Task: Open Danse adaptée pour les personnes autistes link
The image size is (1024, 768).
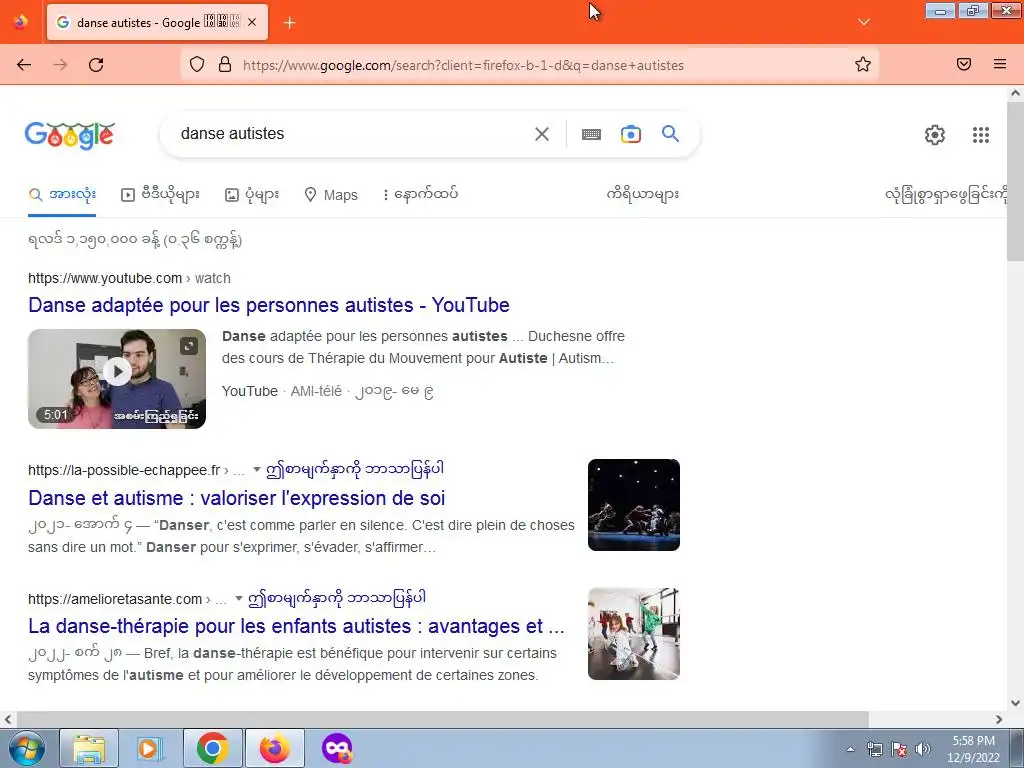Action: tap(269, 305)
